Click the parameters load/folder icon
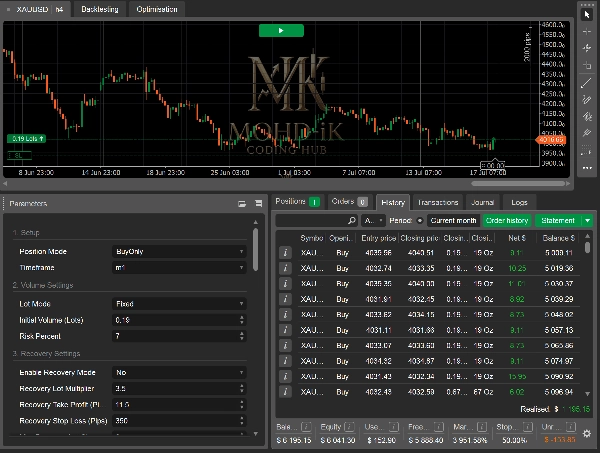 (x=242, y=204)
